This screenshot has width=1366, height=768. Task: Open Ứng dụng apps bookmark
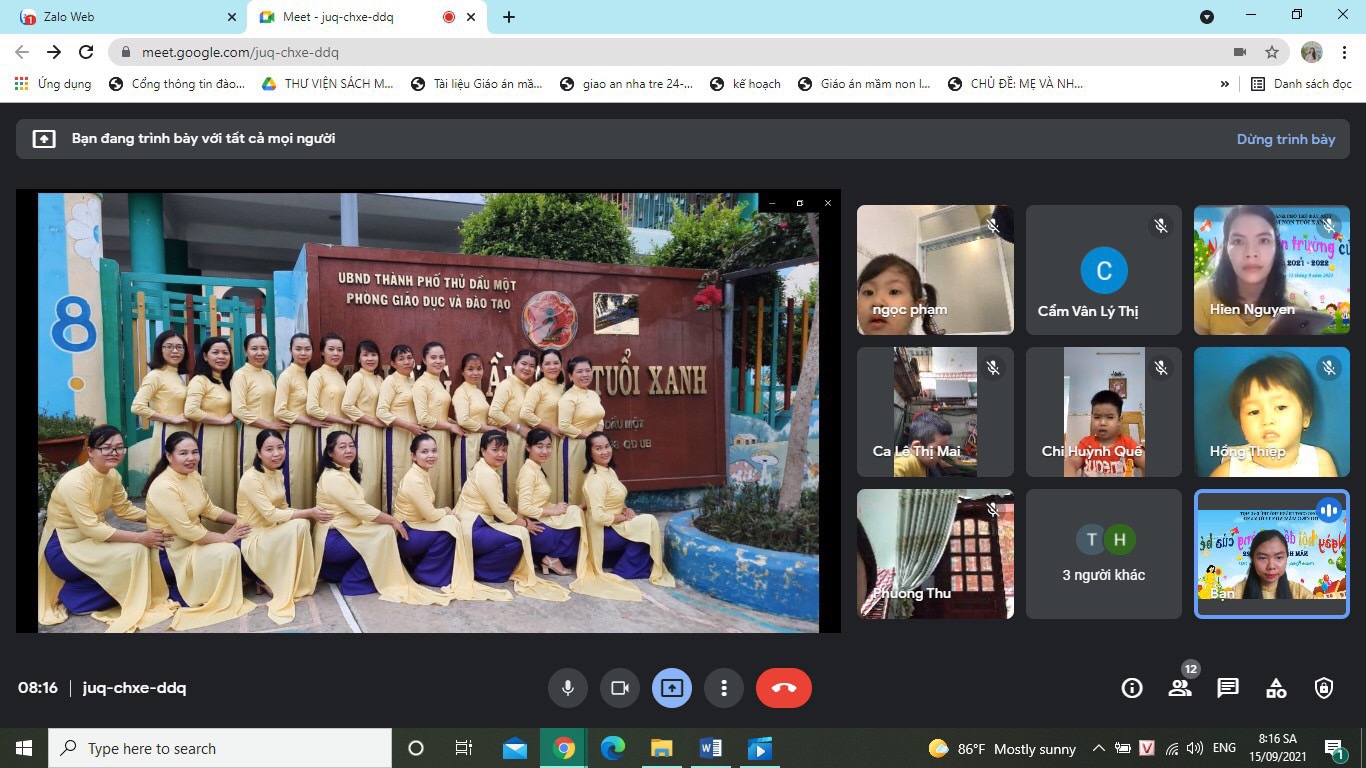coord(53,84)
